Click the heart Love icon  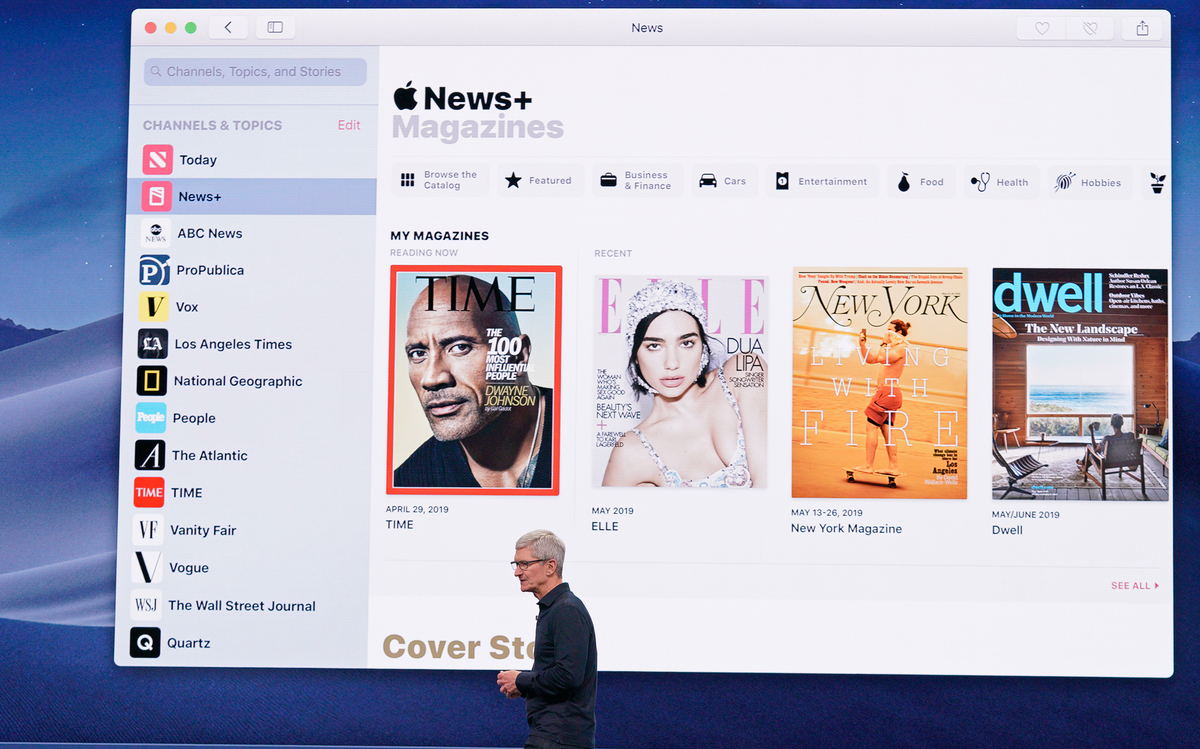(1042, 29)
